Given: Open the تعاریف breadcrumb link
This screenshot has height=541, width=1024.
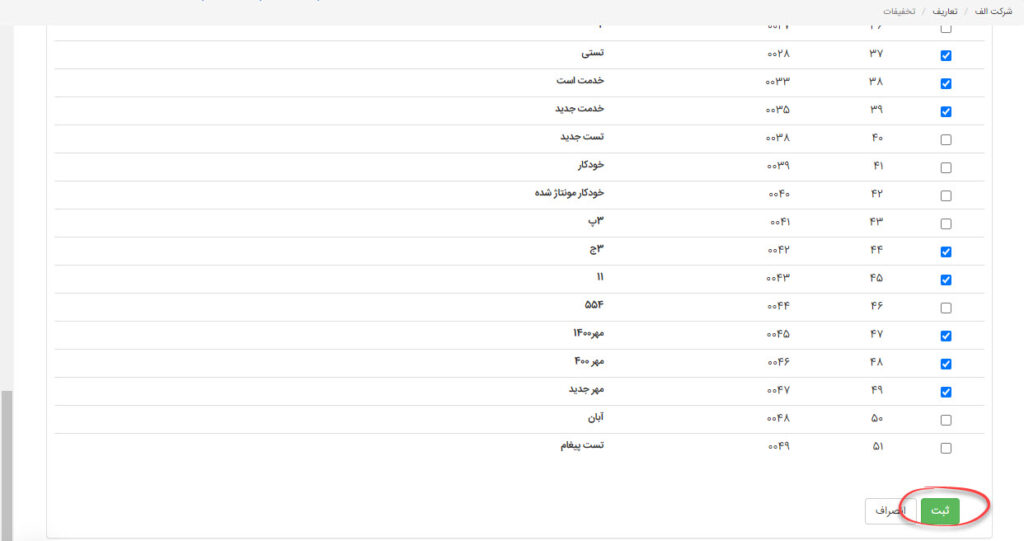Looking at the screenshot, I should click(944, 12).
